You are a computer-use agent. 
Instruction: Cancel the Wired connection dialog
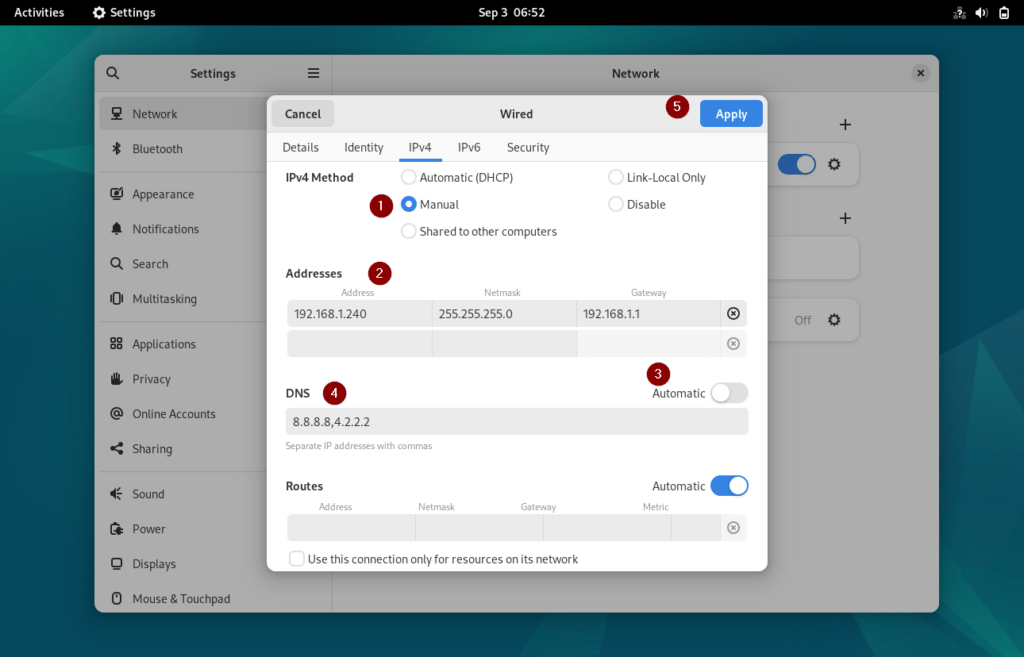(302, 113)
